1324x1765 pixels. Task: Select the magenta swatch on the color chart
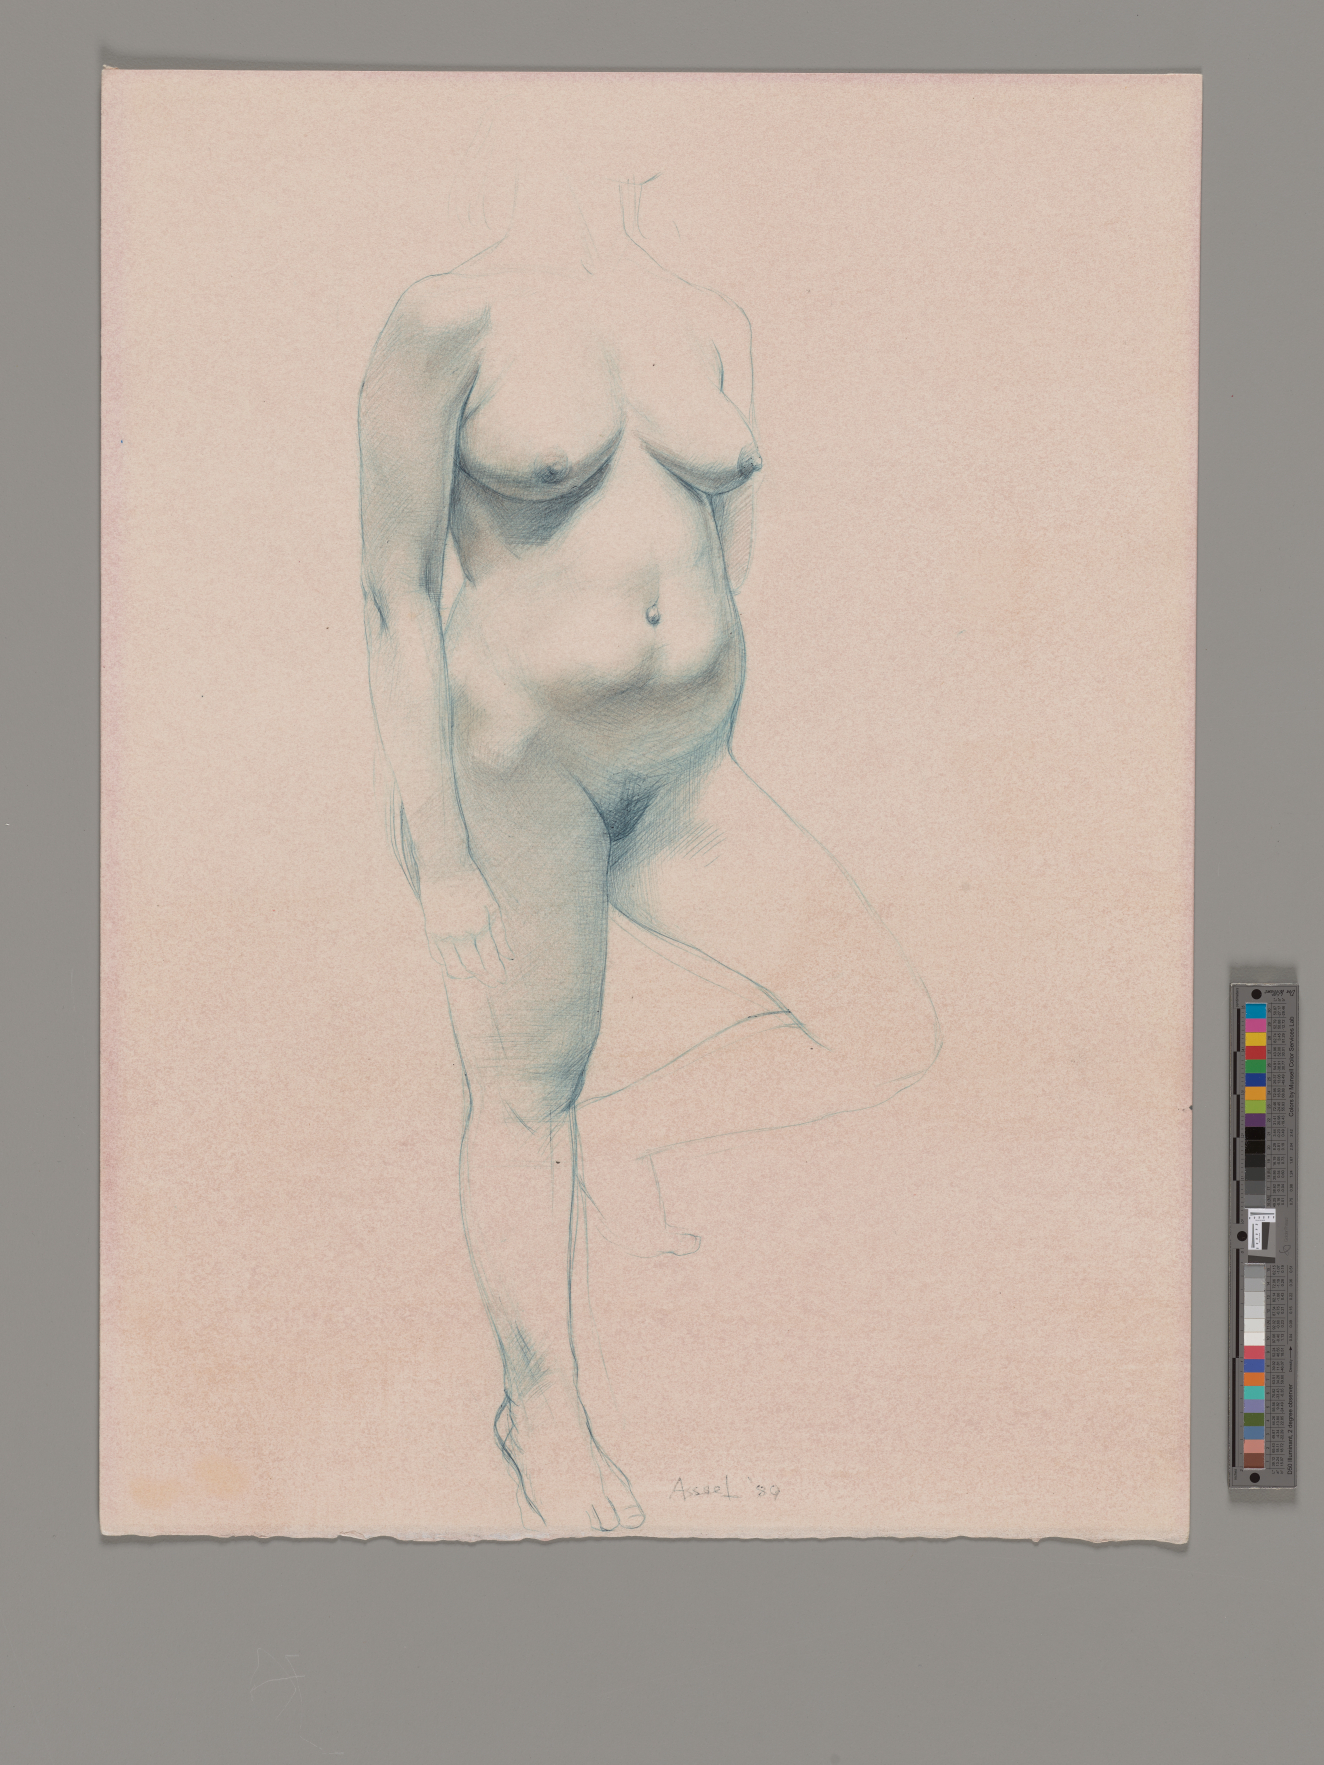point(1255,1026)
